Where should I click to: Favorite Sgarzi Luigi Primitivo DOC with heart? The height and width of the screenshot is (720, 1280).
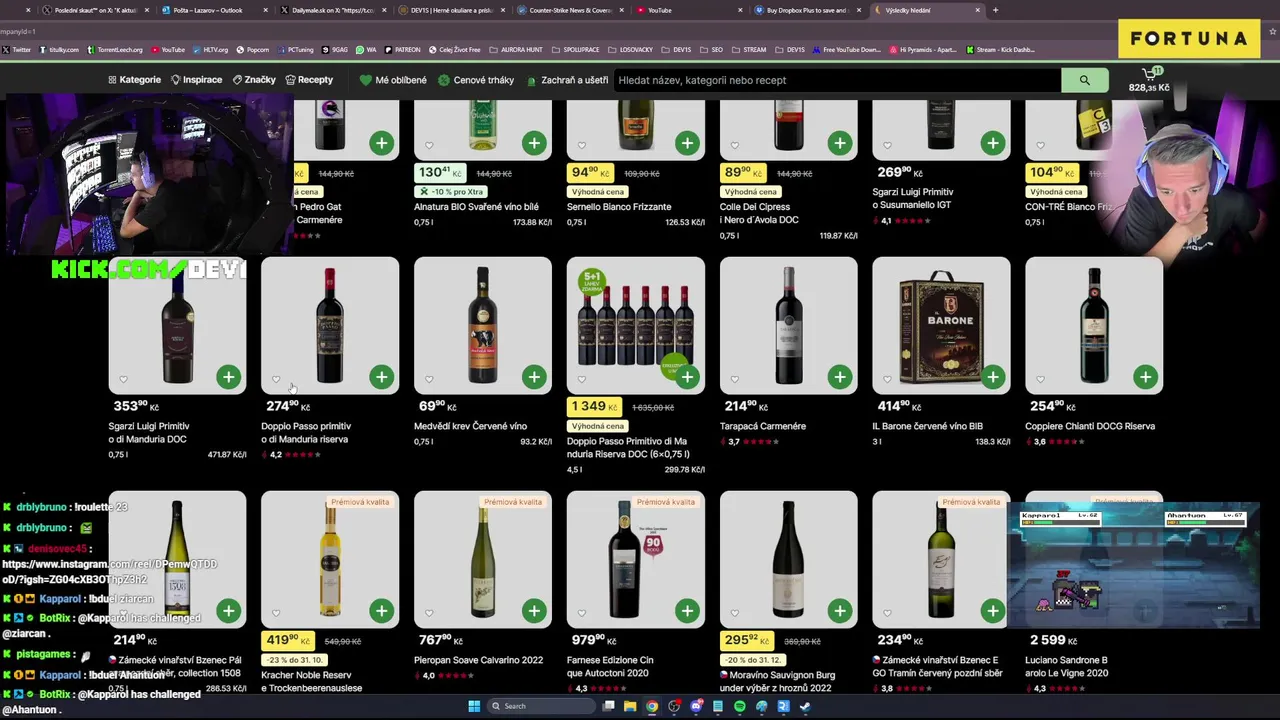(123, 379)
